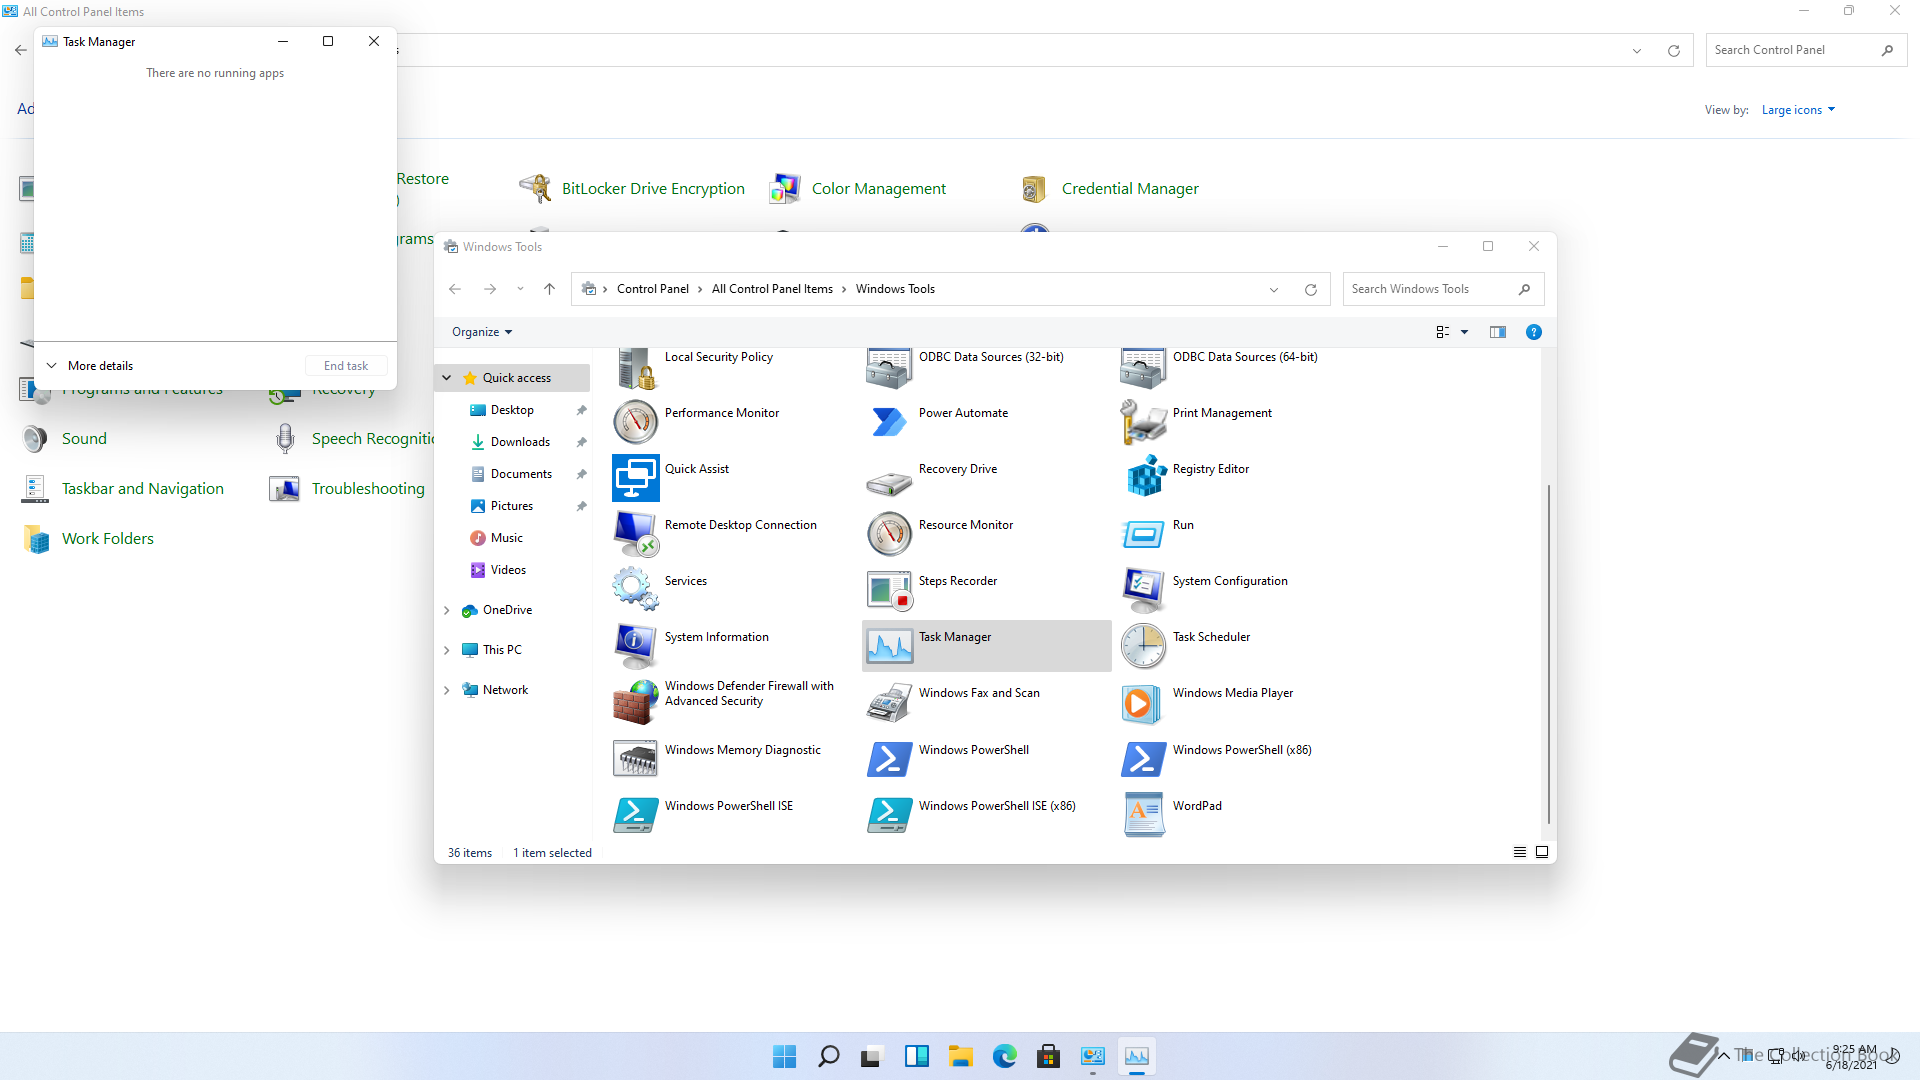Open the Resource Monitor icon
Viewport: 1920px width, 1080px height.
(890, 534)
